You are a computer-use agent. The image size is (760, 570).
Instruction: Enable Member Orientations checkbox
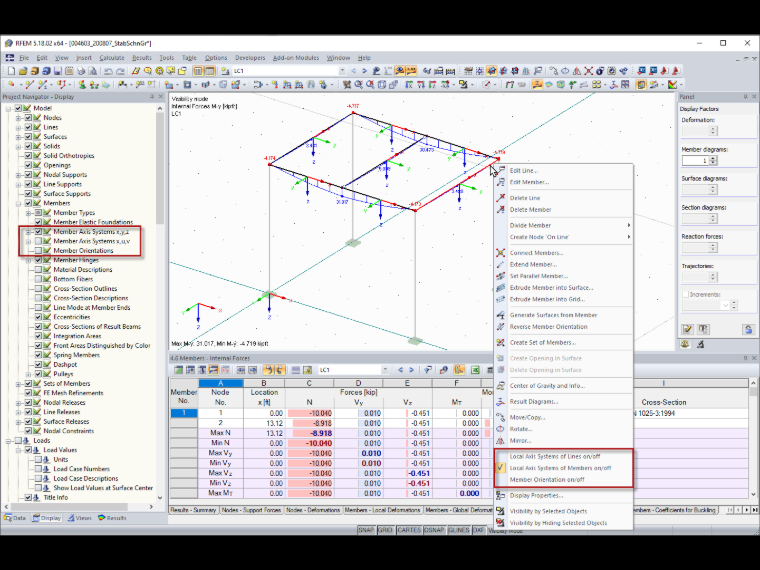point(38,251)
